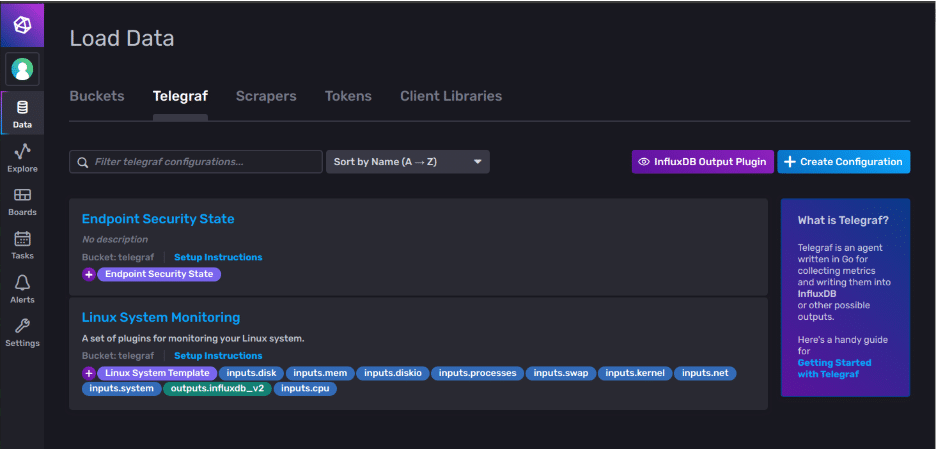Click the inputs.diskio label
The image size is (938, 450).
[393, 373]
